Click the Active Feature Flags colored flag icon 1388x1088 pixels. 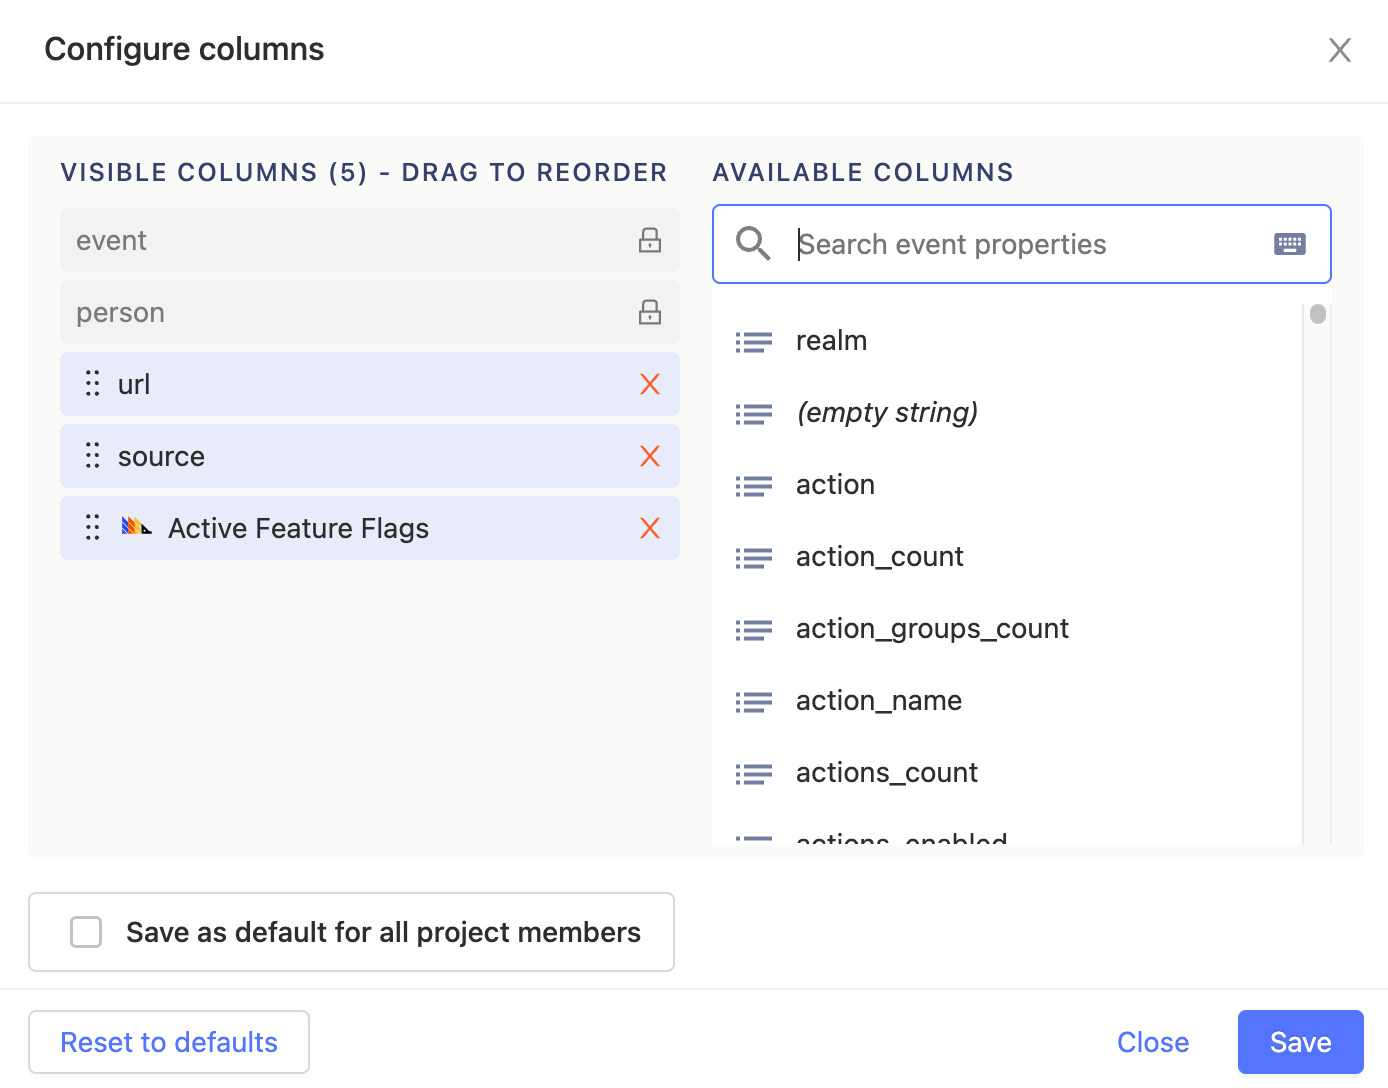pyautogui.click(x=135, y=527)
